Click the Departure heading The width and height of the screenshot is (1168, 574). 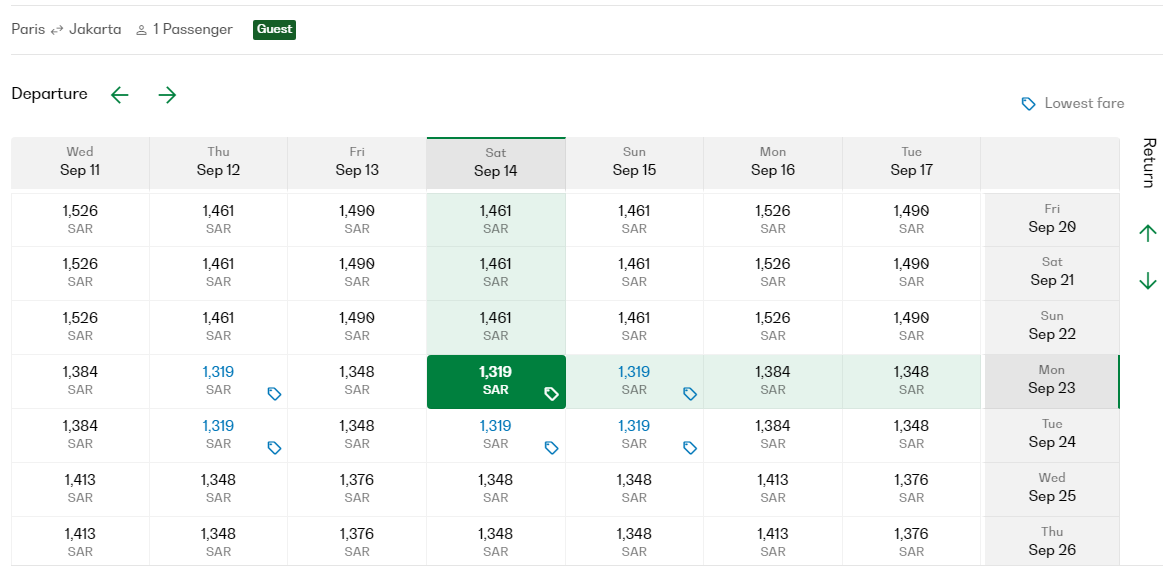tap(49, 94)
